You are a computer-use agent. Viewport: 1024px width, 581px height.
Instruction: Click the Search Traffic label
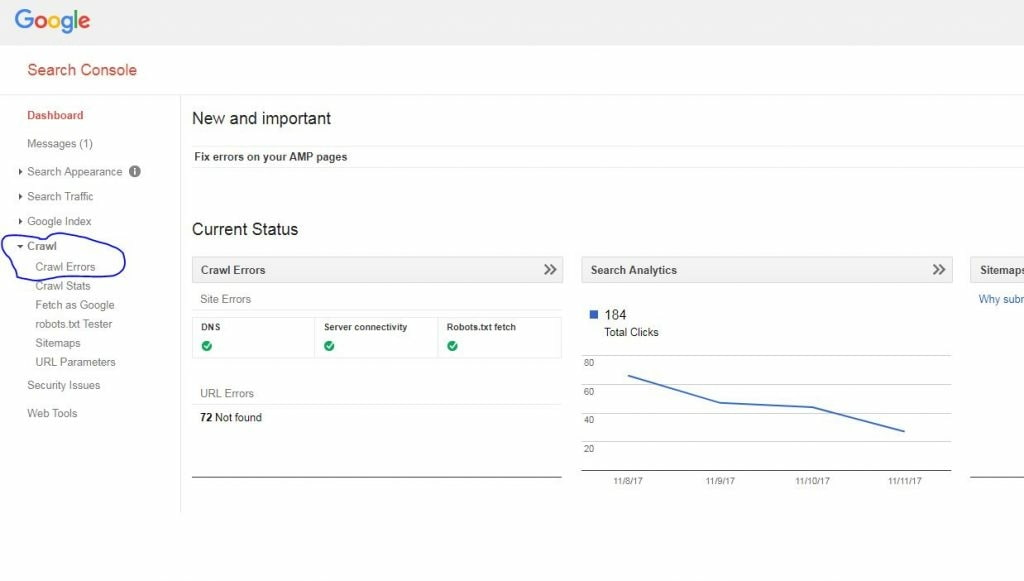[x=60, y=196]
